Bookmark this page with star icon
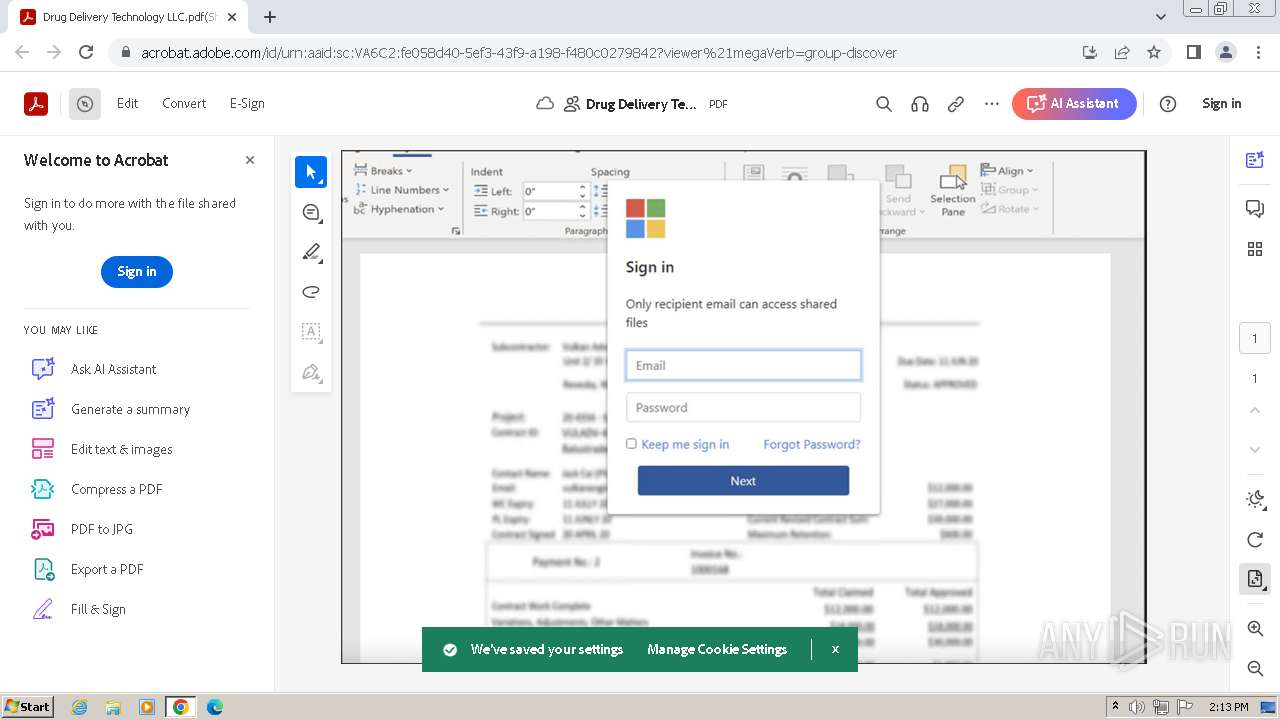 tap(1154, 52)
